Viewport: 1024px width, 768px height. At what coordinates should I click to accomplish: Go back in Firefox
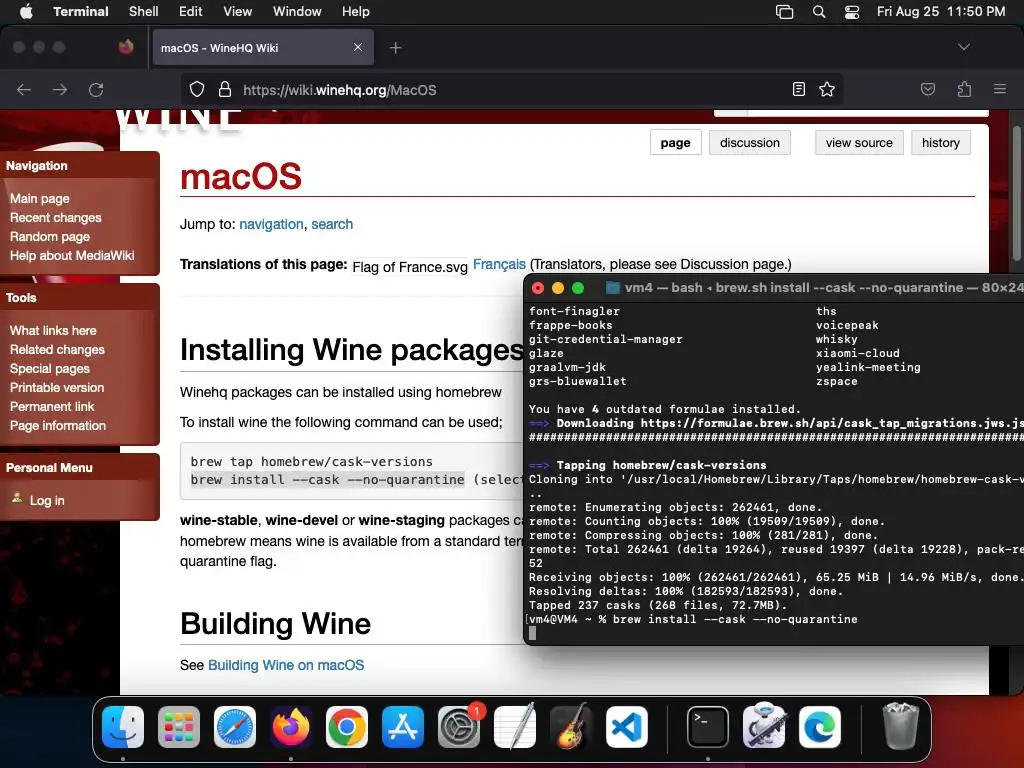pos(24,89)
